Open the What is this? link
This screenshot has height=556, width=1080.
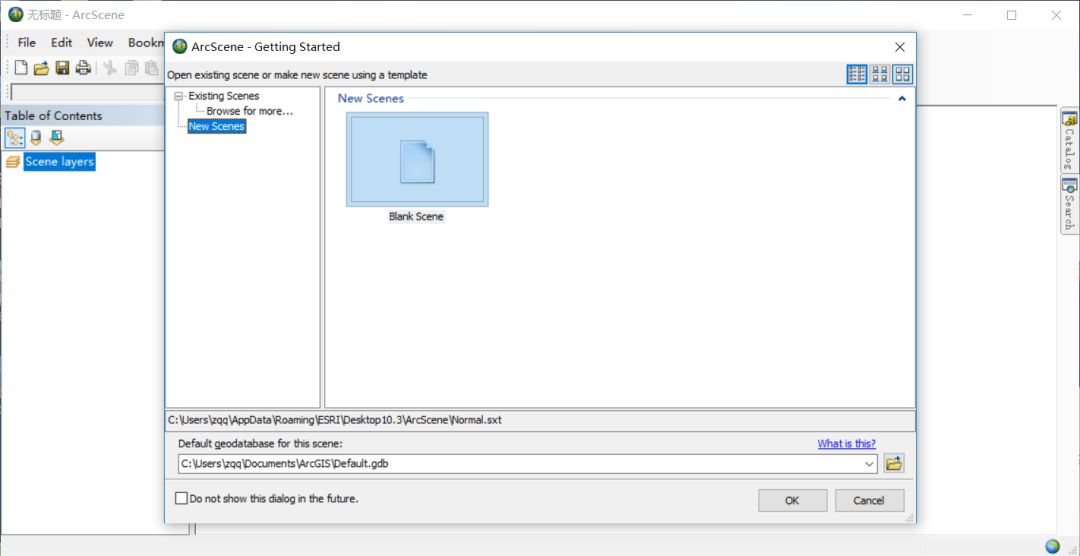(847, 444)
